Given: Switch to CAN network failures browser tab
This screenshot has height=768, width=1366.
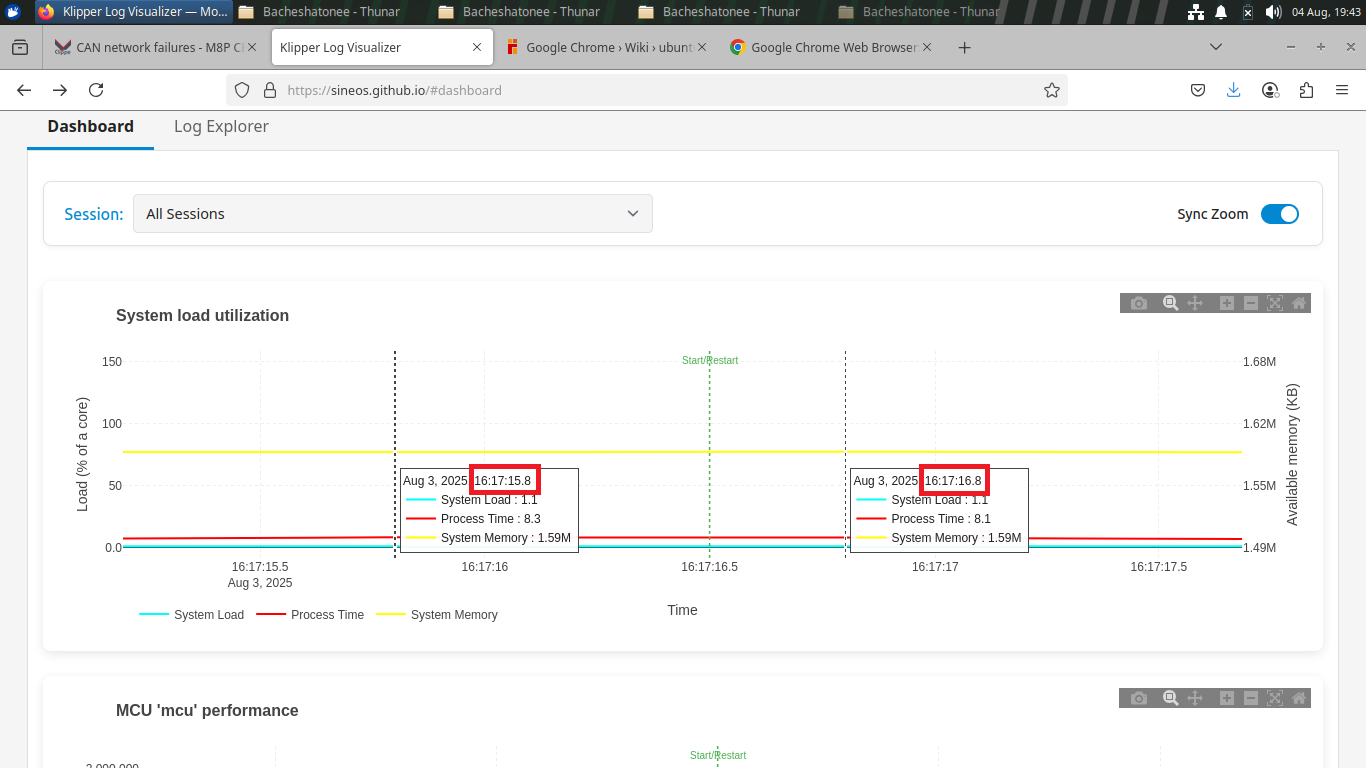Looking at the screenshot, I should tap(156, 47).
